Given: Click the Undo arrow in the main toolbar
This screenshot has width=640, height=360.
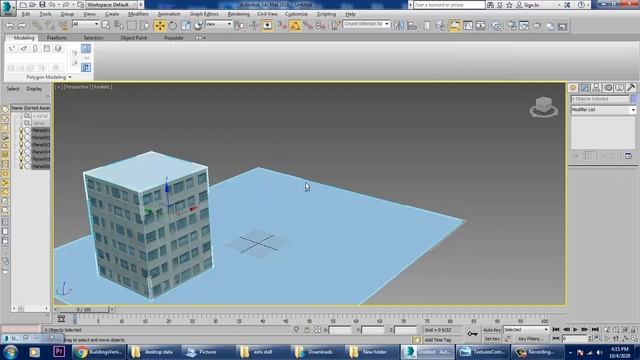Looking at the screenshot, I should coord(10,26).
